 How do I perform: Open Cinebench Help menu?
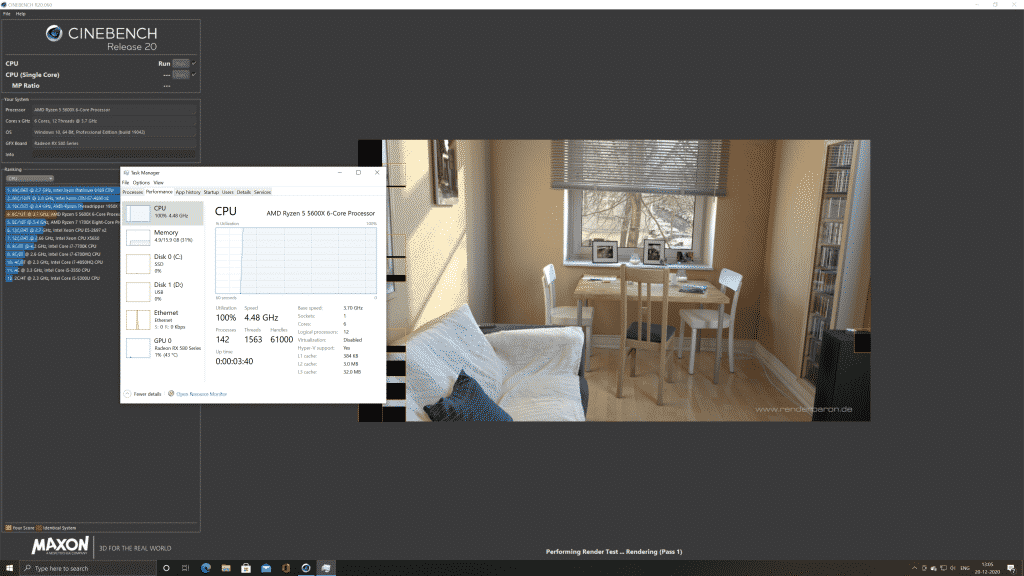click(x=20, y=14)
